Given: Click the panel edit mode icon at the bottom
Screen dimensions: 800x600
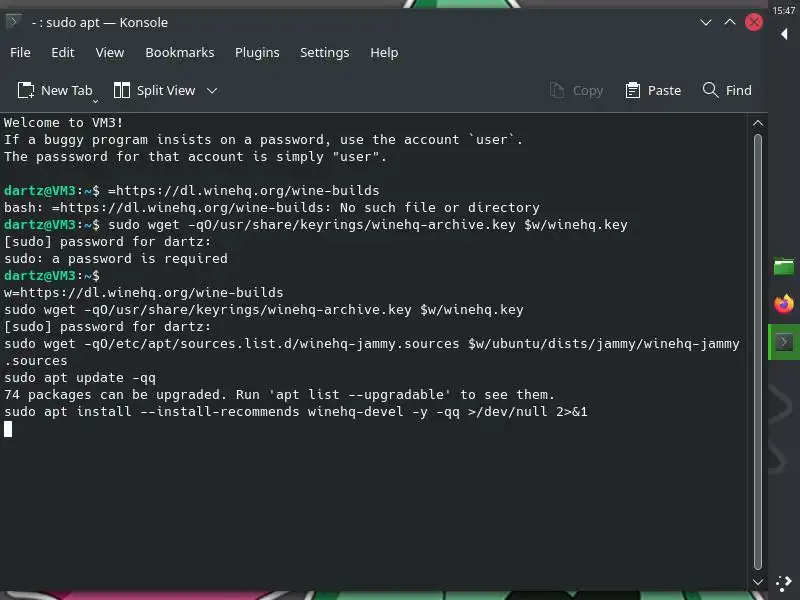Looking at the screenshot, I should [783, 584].
